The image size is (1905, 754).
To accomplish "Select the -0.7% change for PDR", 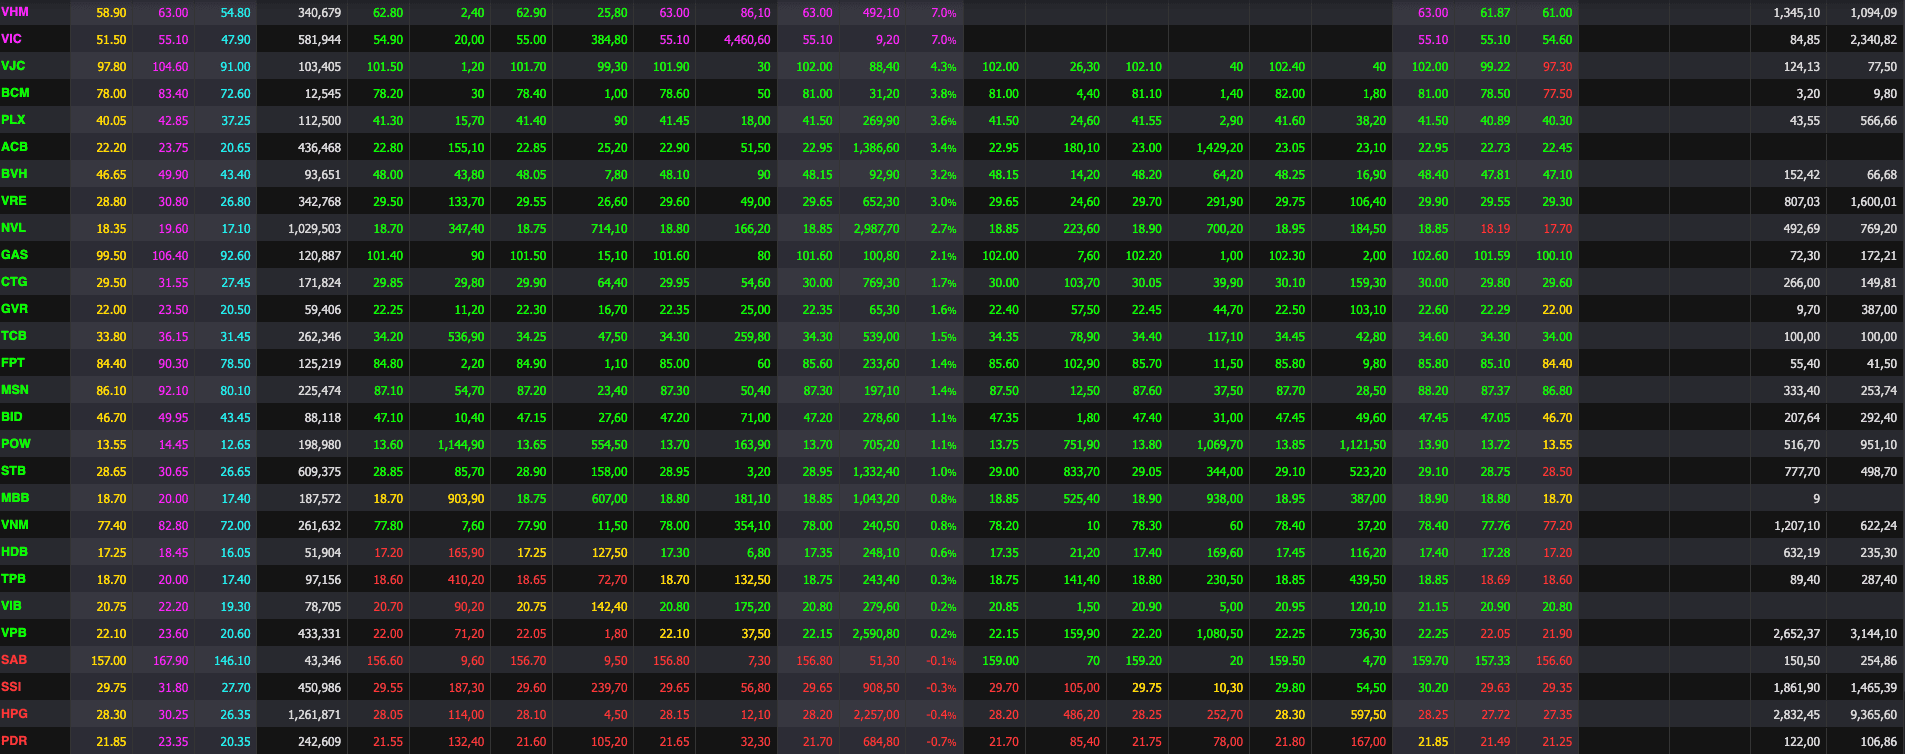I will 941,742.
